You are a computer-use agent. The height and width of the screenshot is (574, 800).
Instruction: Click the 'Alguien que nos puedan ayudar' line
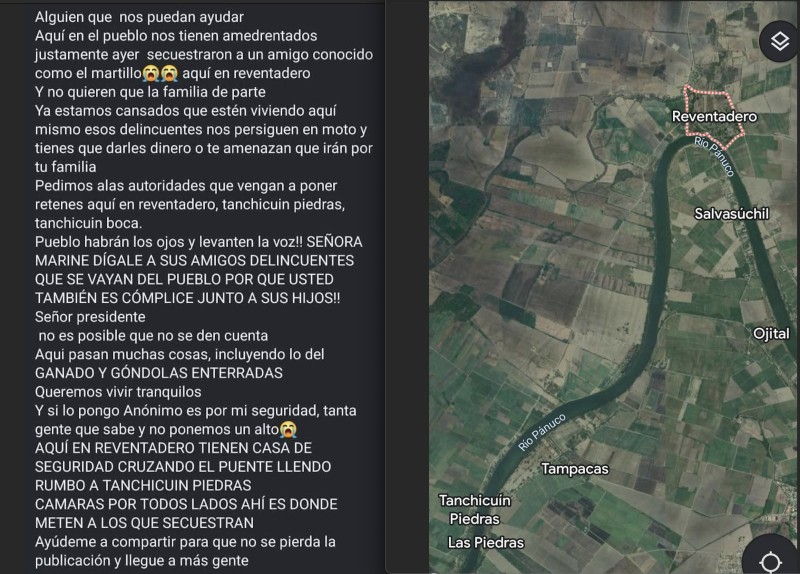(x=139, y=17)
